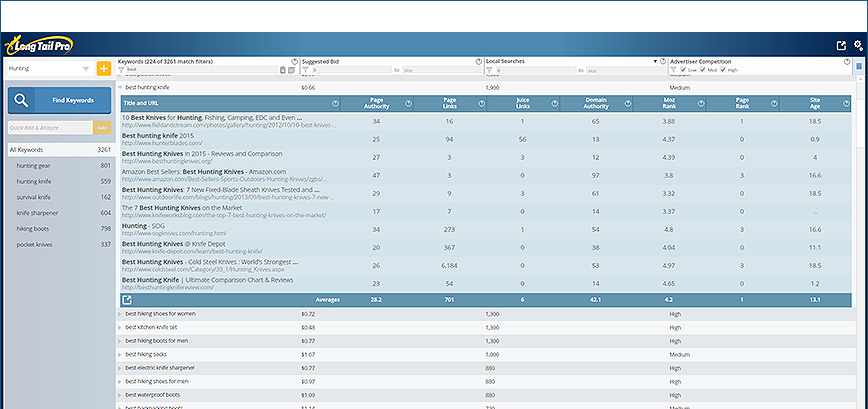Screen dimensions: 868x409
Task: Select the pocket knives keyword group
Action: pos(60,244)
